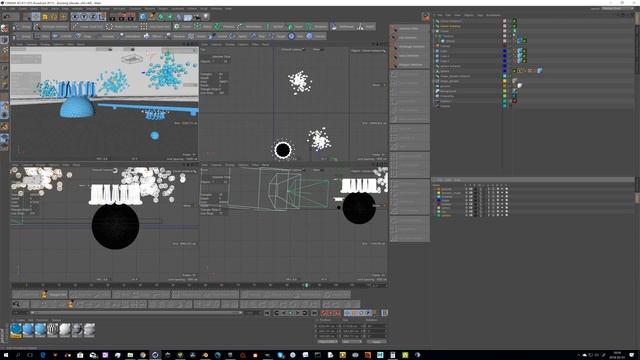Open the File menu in main menu bar
640x360 pixels.
click(x=4, y=9)
